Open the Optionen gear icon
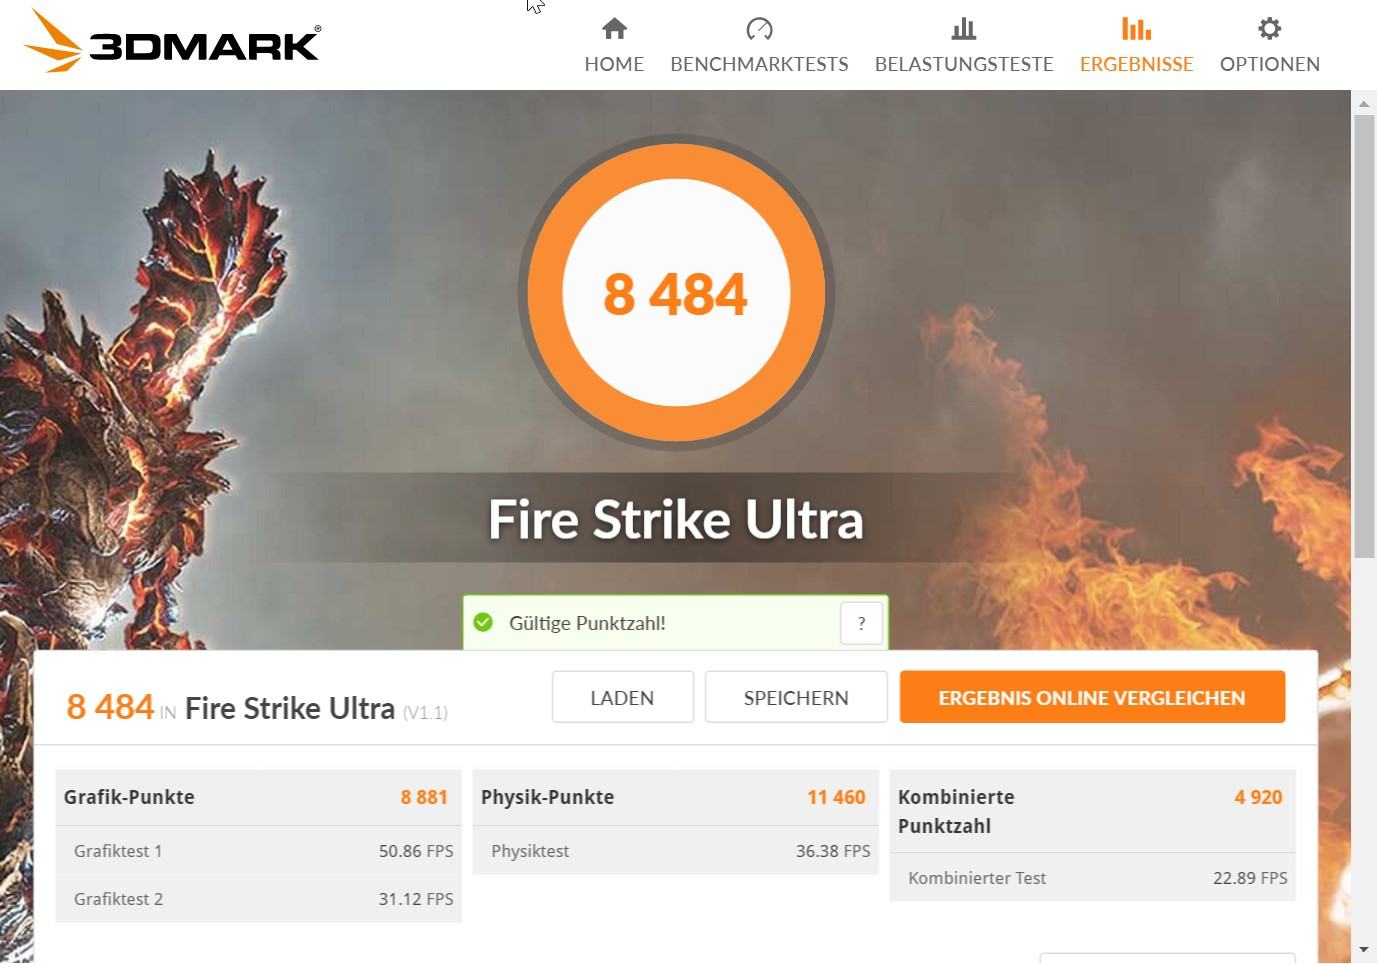1378x964 pixels. coord(1269,28)
